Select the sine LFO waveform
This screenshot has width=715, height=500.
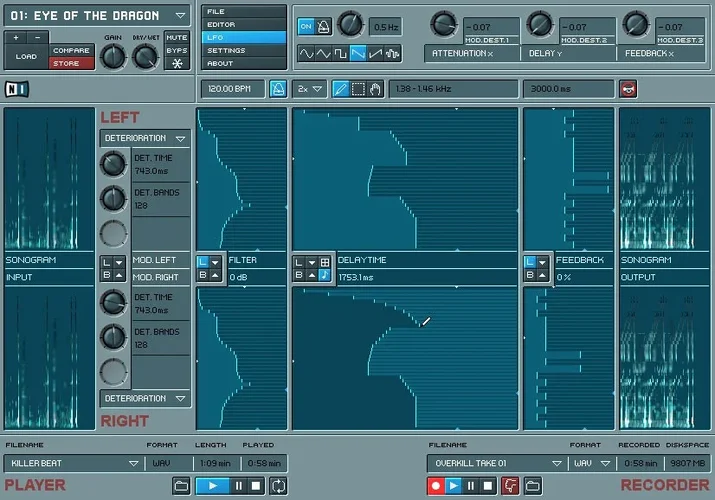coord(306,54)
